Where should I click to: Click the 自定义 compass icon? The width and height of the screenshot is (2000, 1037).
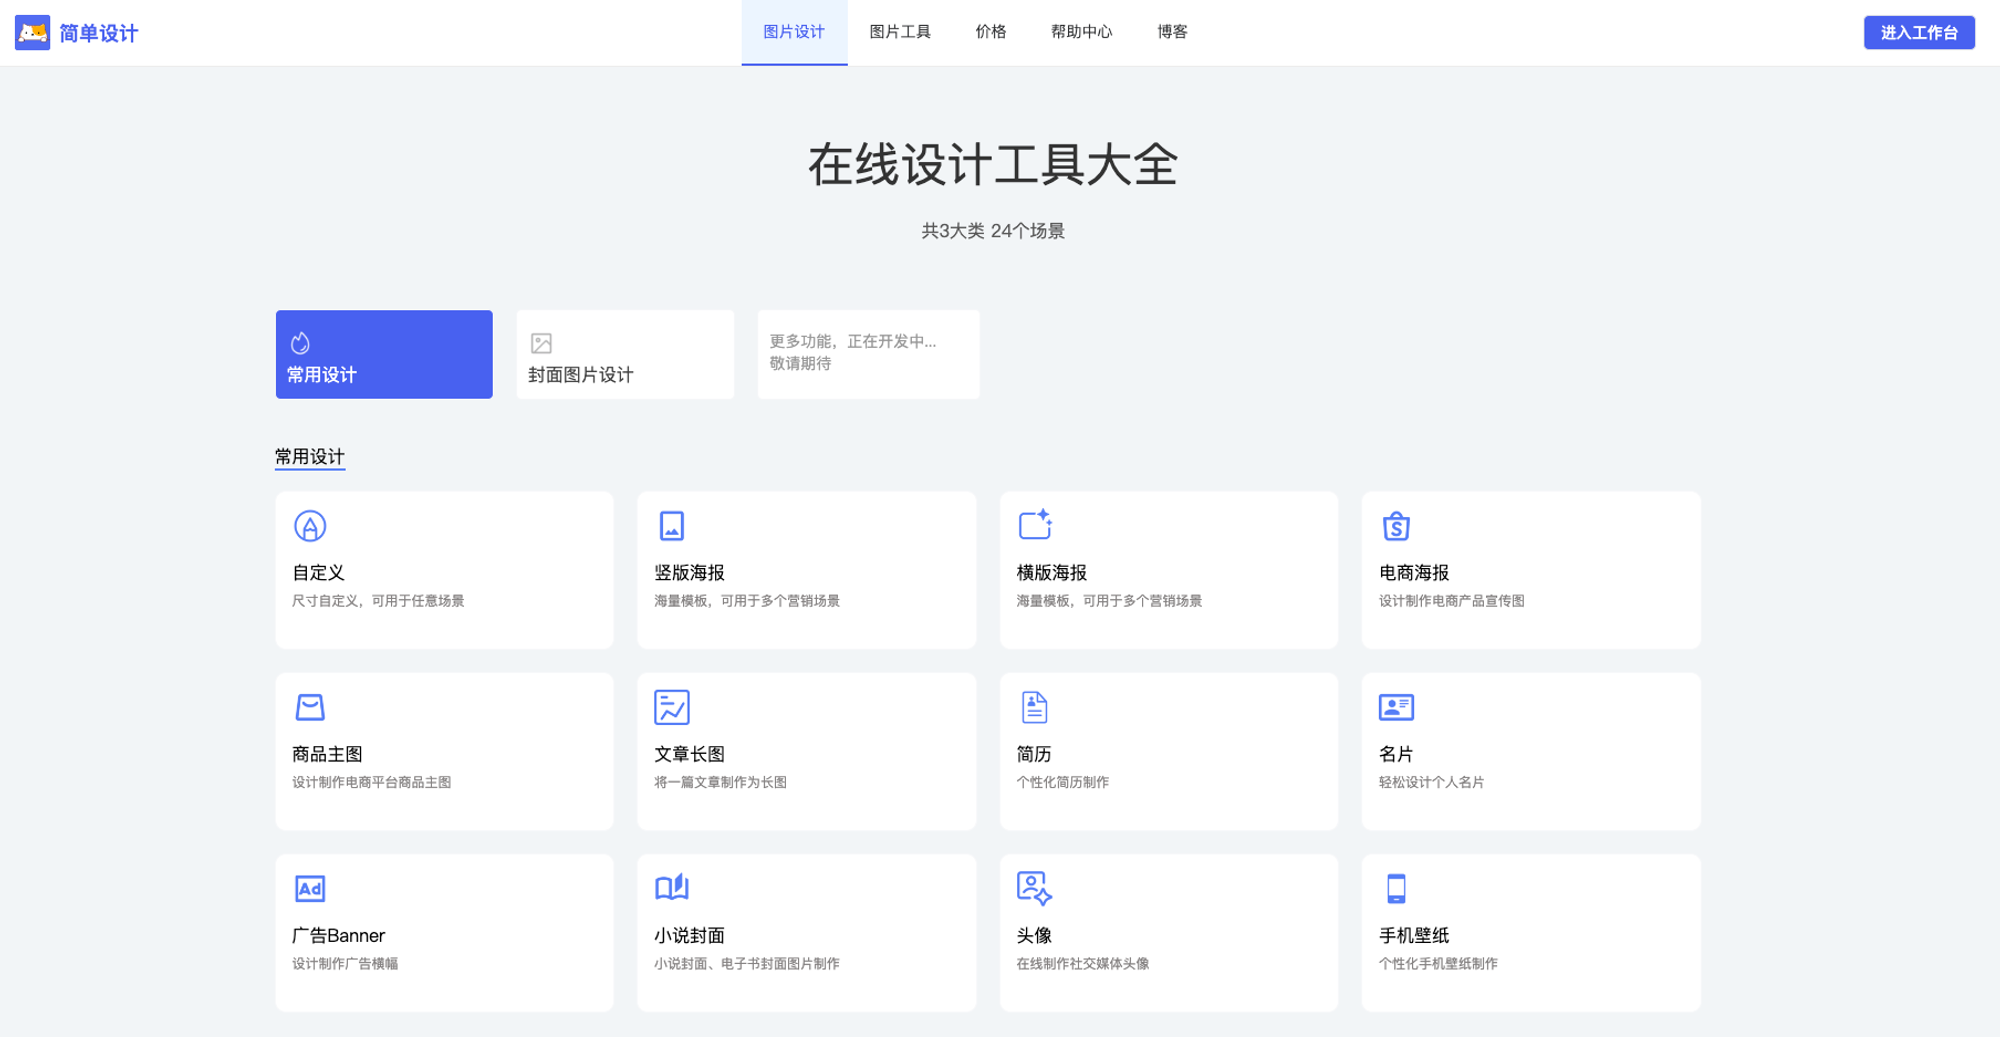pos(310,526)
